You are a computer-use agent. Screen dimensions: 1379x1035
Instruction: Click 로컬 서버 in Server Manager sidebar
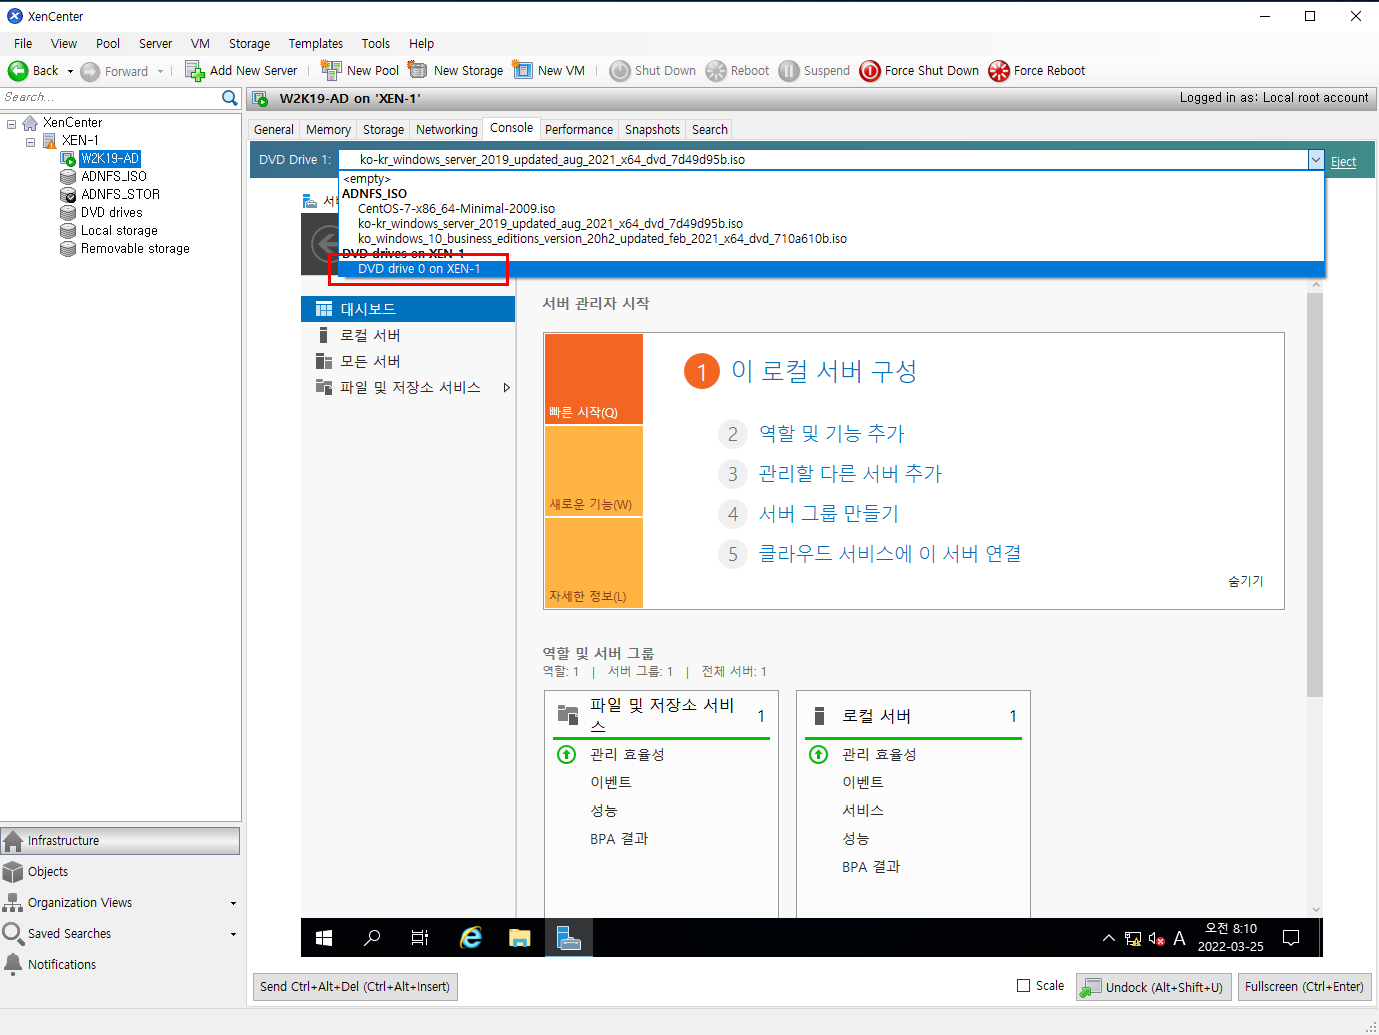(x=408, y=335)
